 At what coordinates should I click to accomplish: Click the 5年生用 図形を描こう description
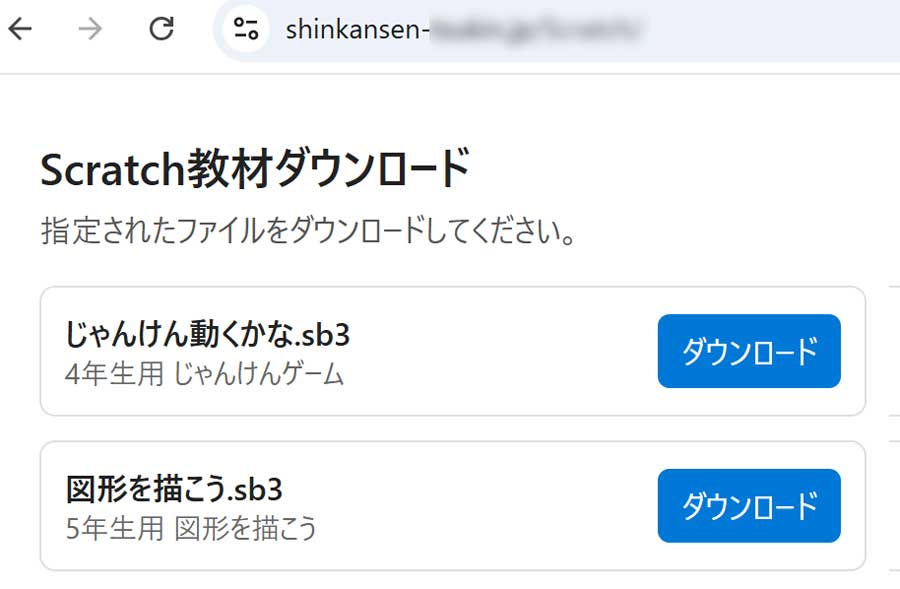191,528
